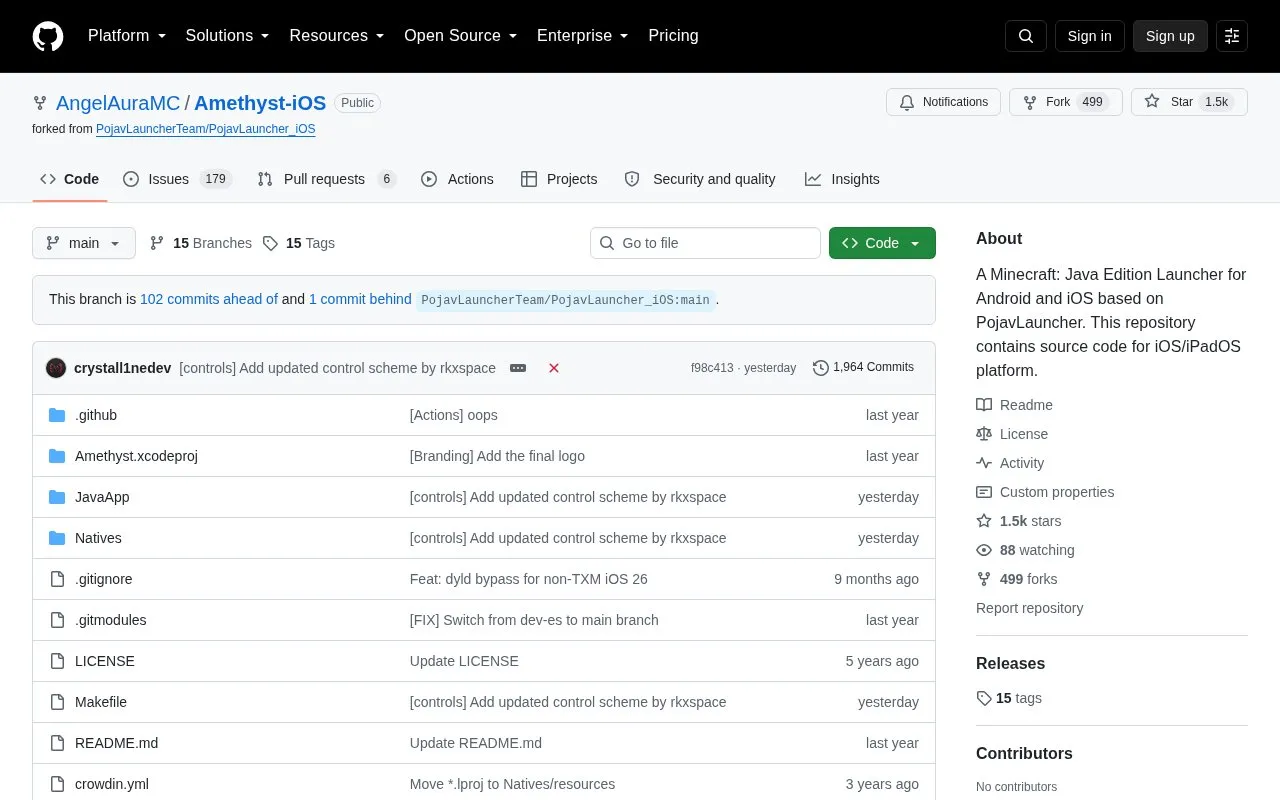Click the Notifications bell button
The image size is (1280, 800).
[943, 102]
